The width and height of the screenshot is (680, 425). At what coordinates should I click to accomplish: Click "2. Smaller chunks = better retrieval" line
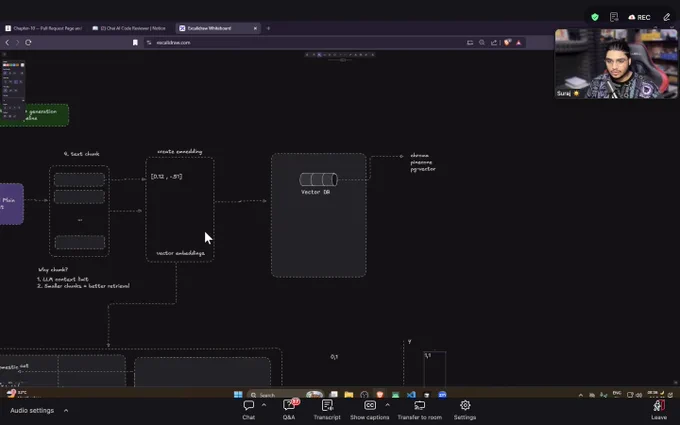click(83, 286)
